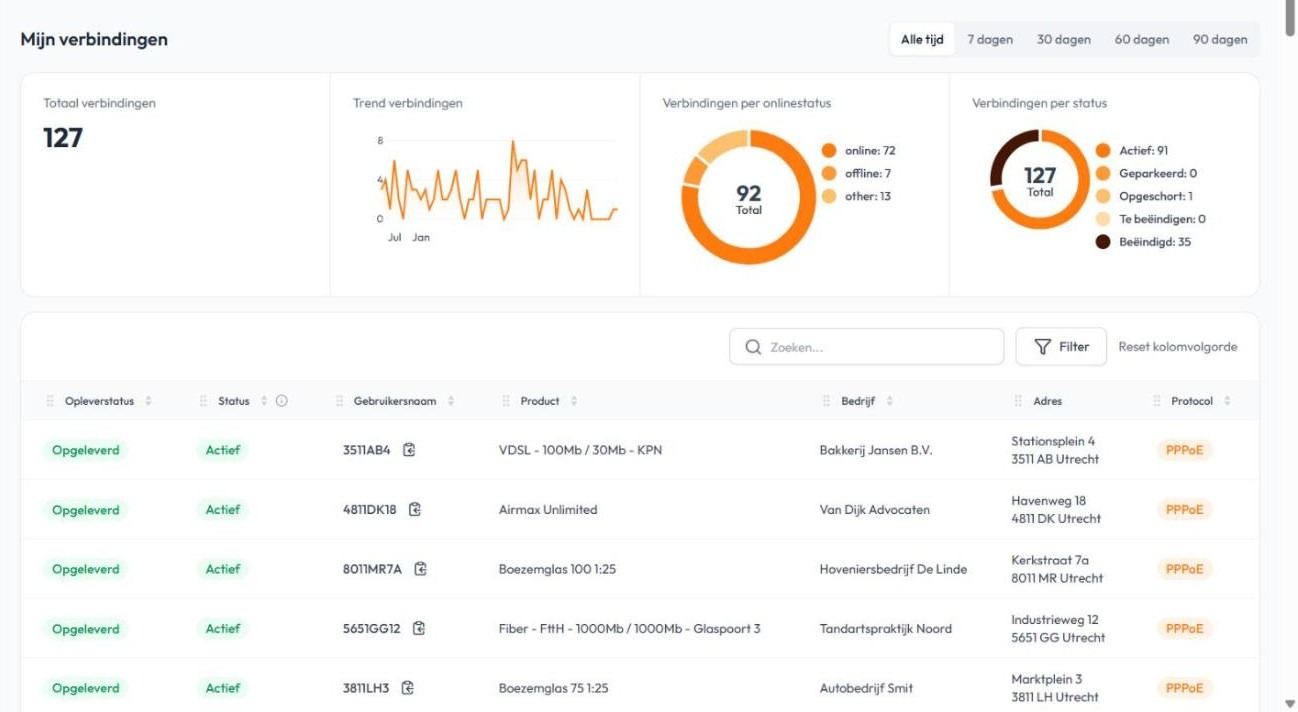
Task: Click the scrollbar down arrow
Action: tap(1289, 703)
